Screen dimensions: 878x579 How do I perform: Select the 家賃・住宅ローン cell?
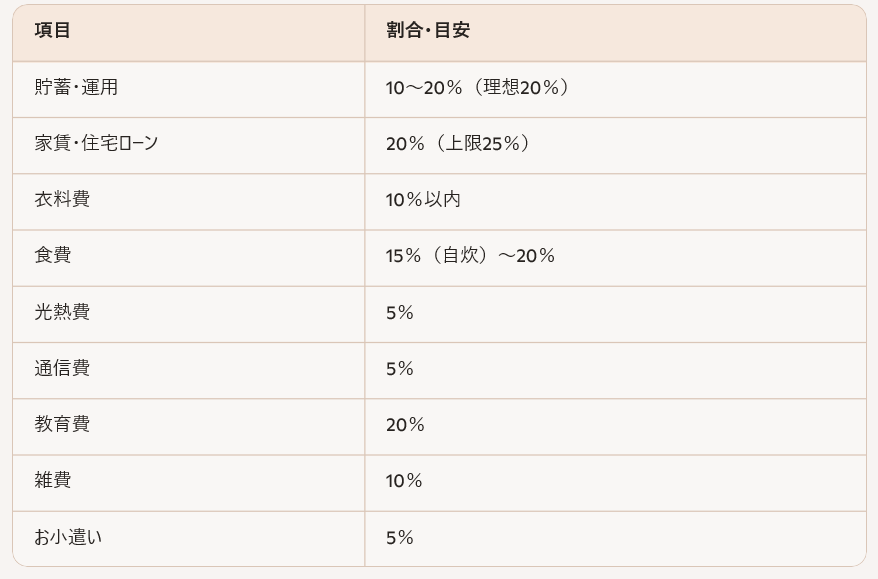96,143
